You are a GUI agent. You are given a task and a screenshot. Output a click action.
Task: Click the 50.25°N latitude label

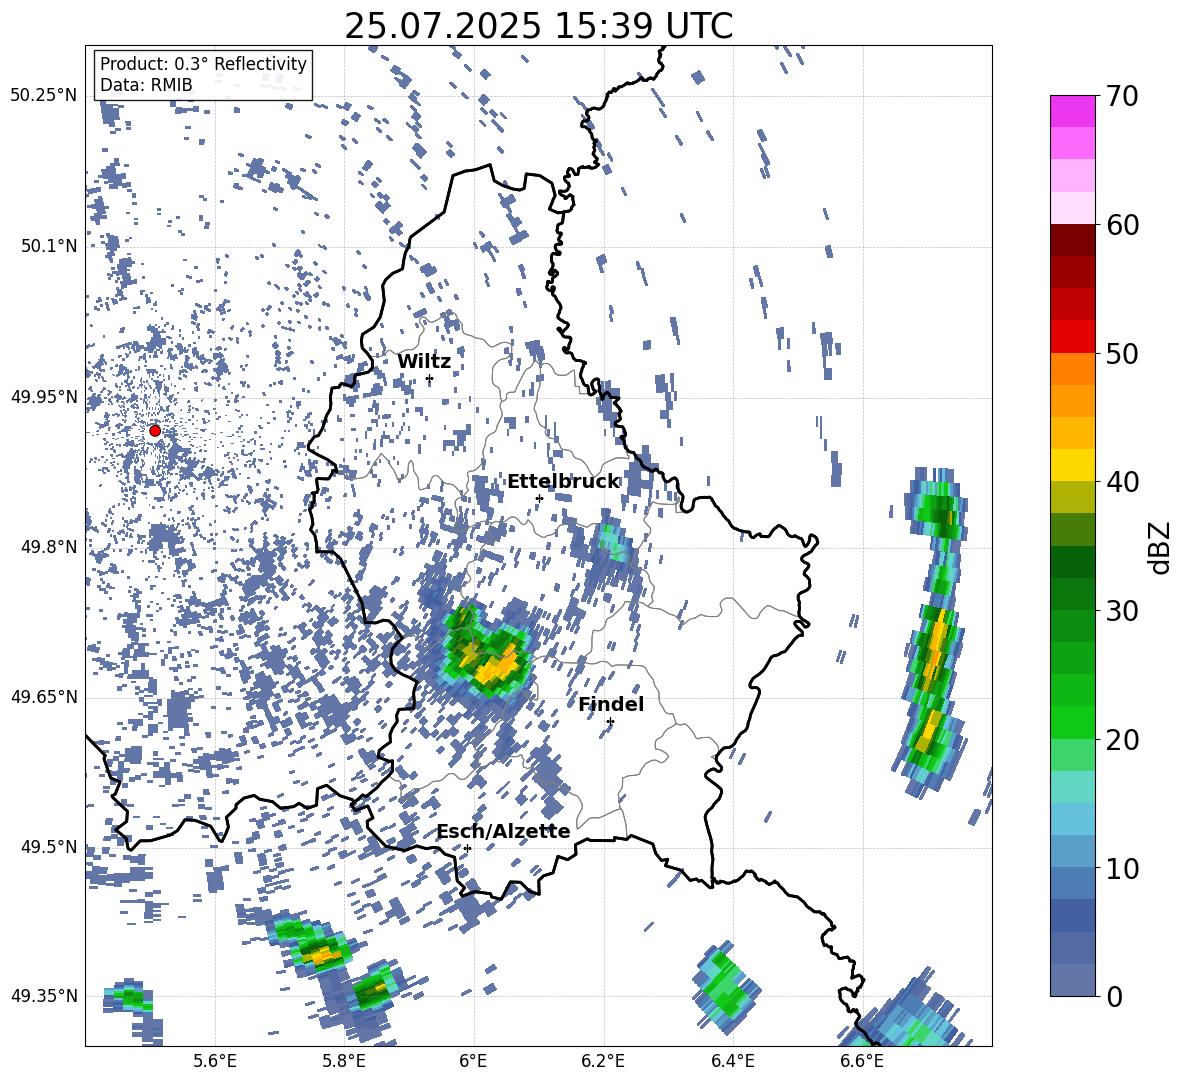(x=44, y=96)
